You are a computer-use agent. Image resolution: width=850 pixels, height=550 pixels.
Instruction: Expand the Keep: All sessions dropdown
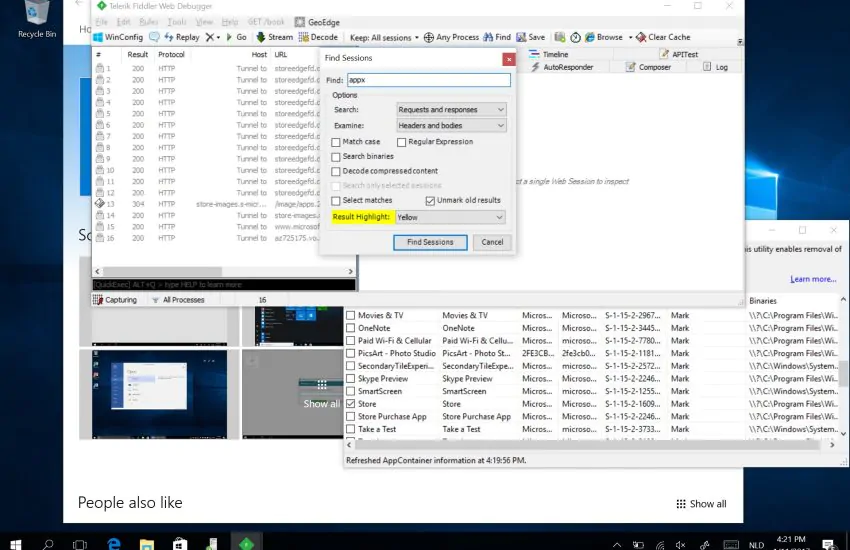pos(384,37)
